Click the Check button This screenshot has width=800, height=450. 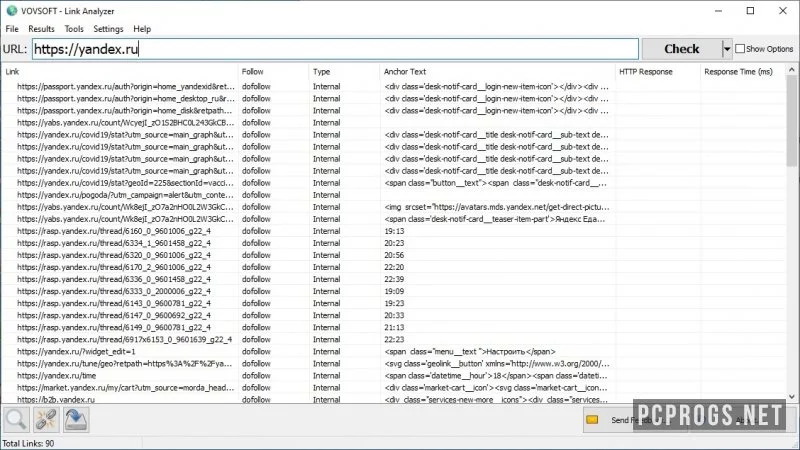pos(682,49)
